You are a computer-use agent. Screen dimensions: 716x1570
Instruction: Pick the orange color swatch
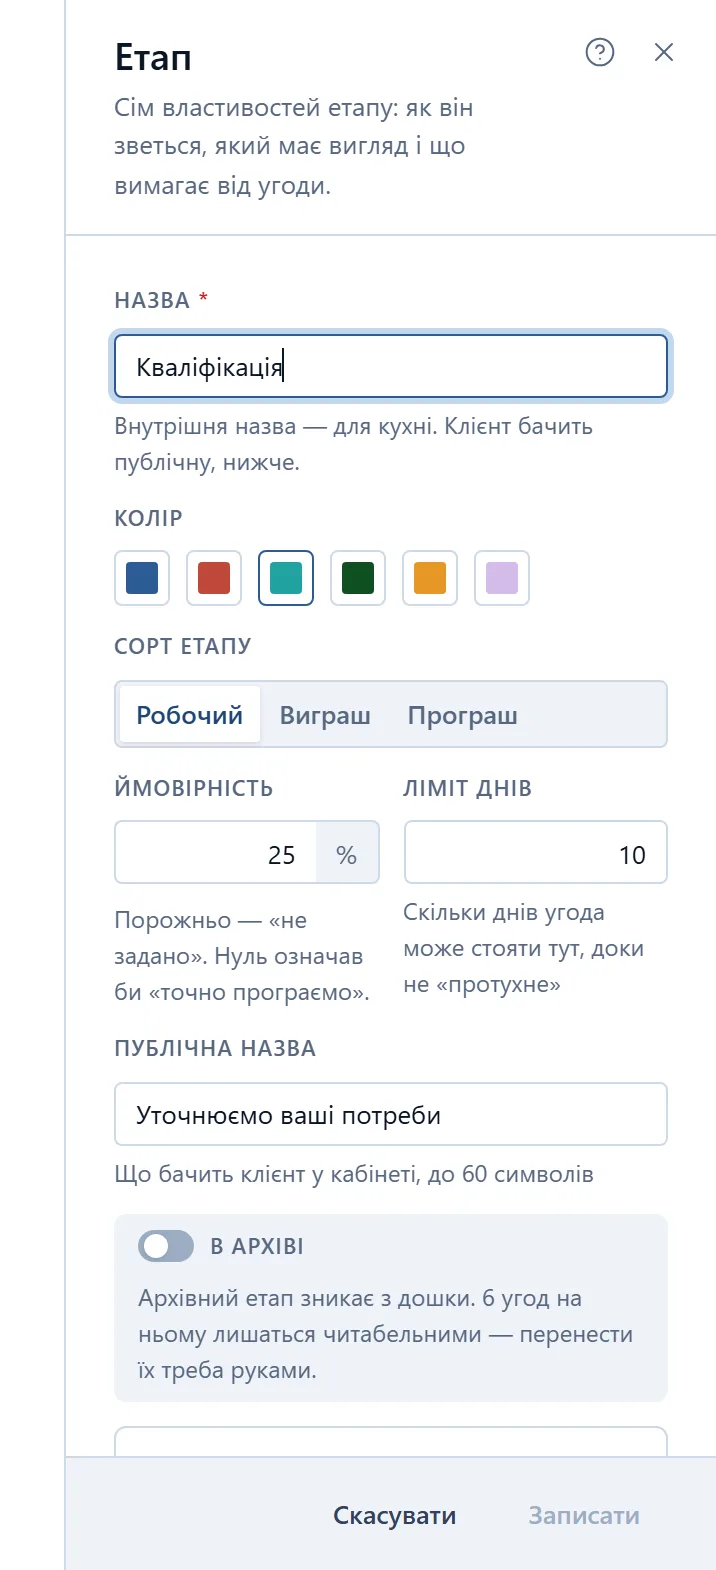click(430, 578)
